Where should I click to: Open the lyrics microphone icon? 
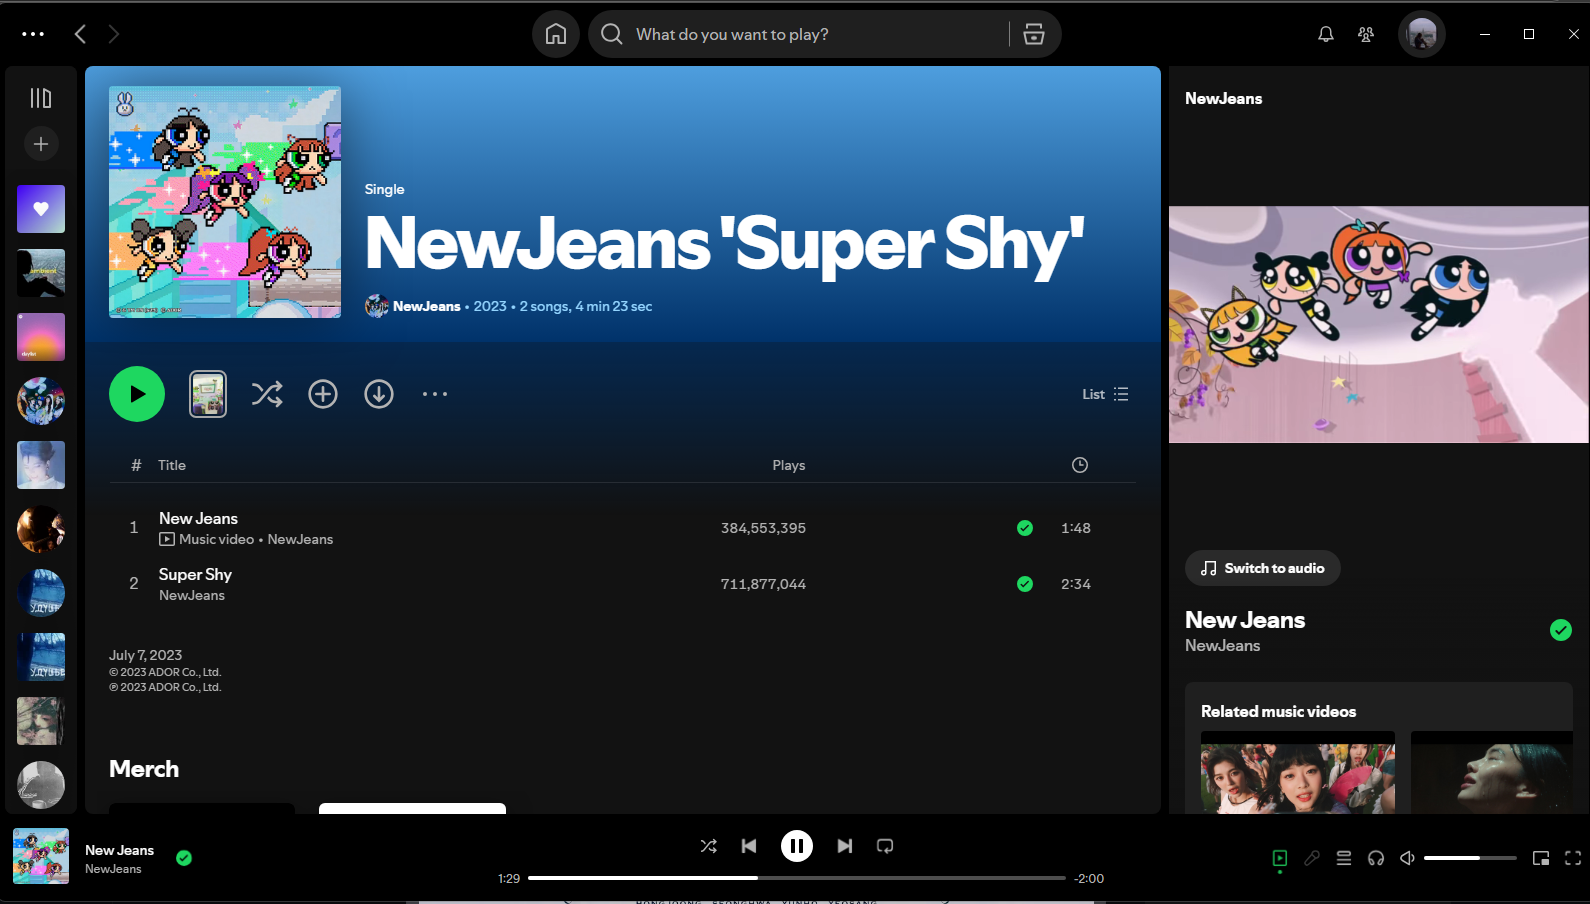click(x=1312, y=858)
